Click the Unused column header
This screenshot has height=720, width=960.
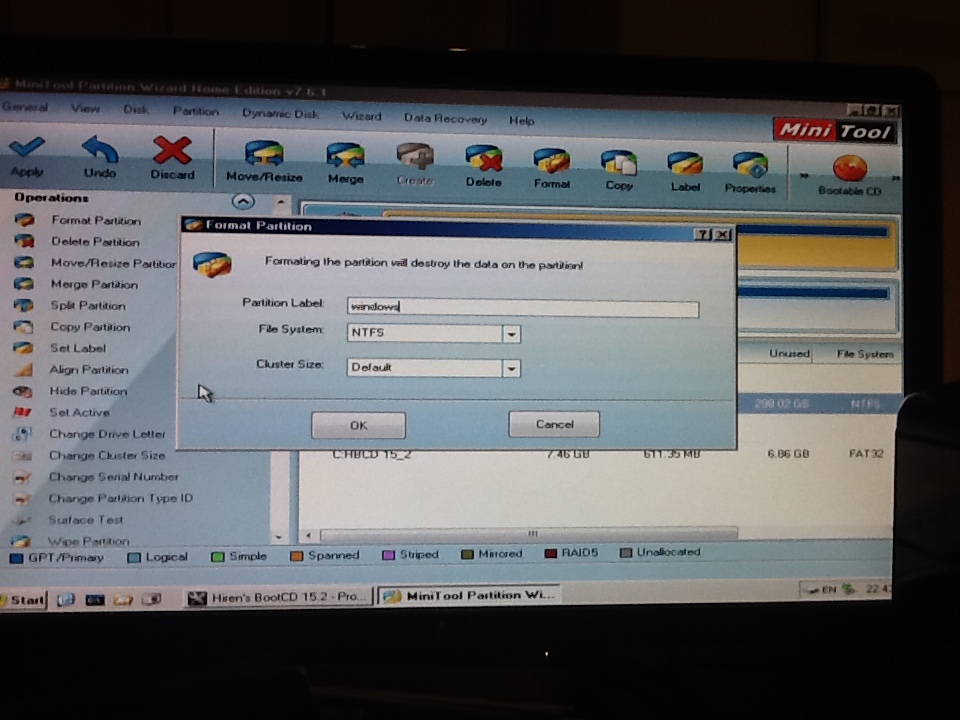(789, 354)
